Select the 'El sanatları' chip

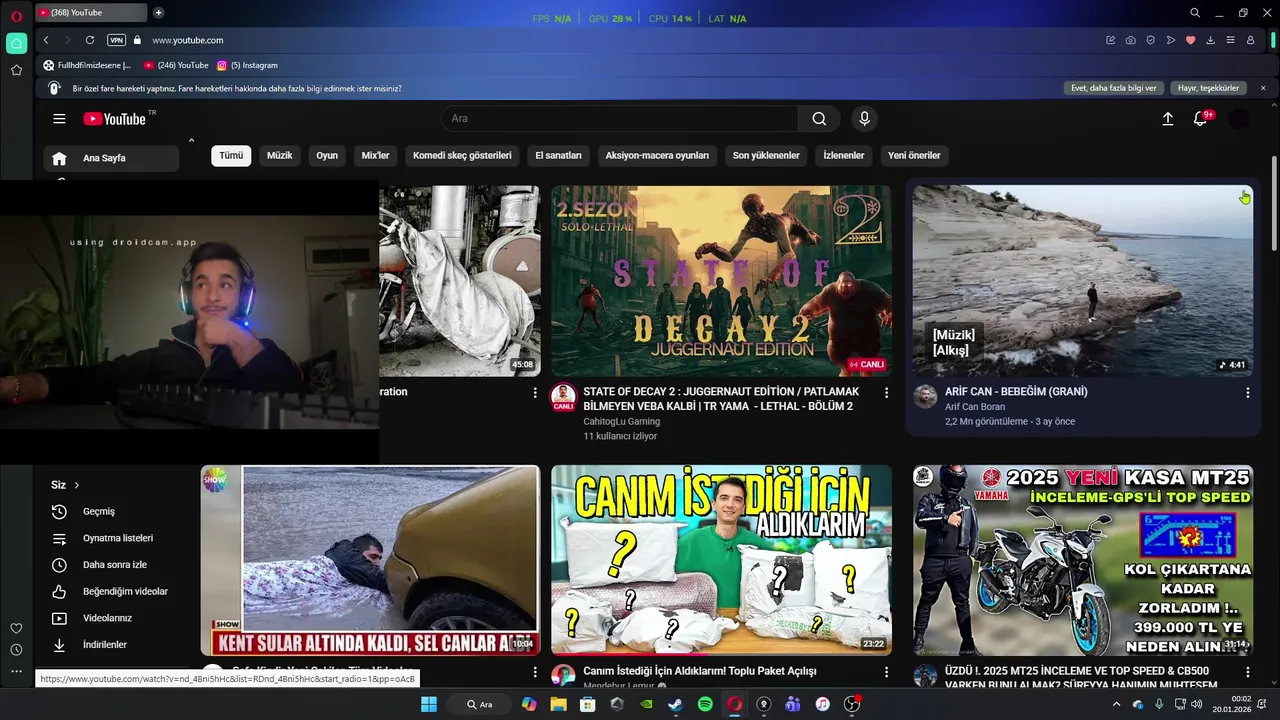coord(558,156)
